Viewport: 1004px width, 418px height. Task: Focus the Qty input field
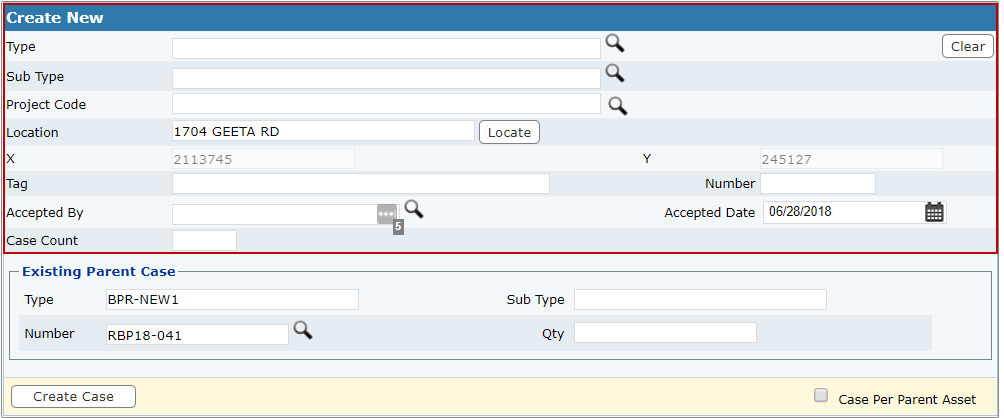coord(665,332)
